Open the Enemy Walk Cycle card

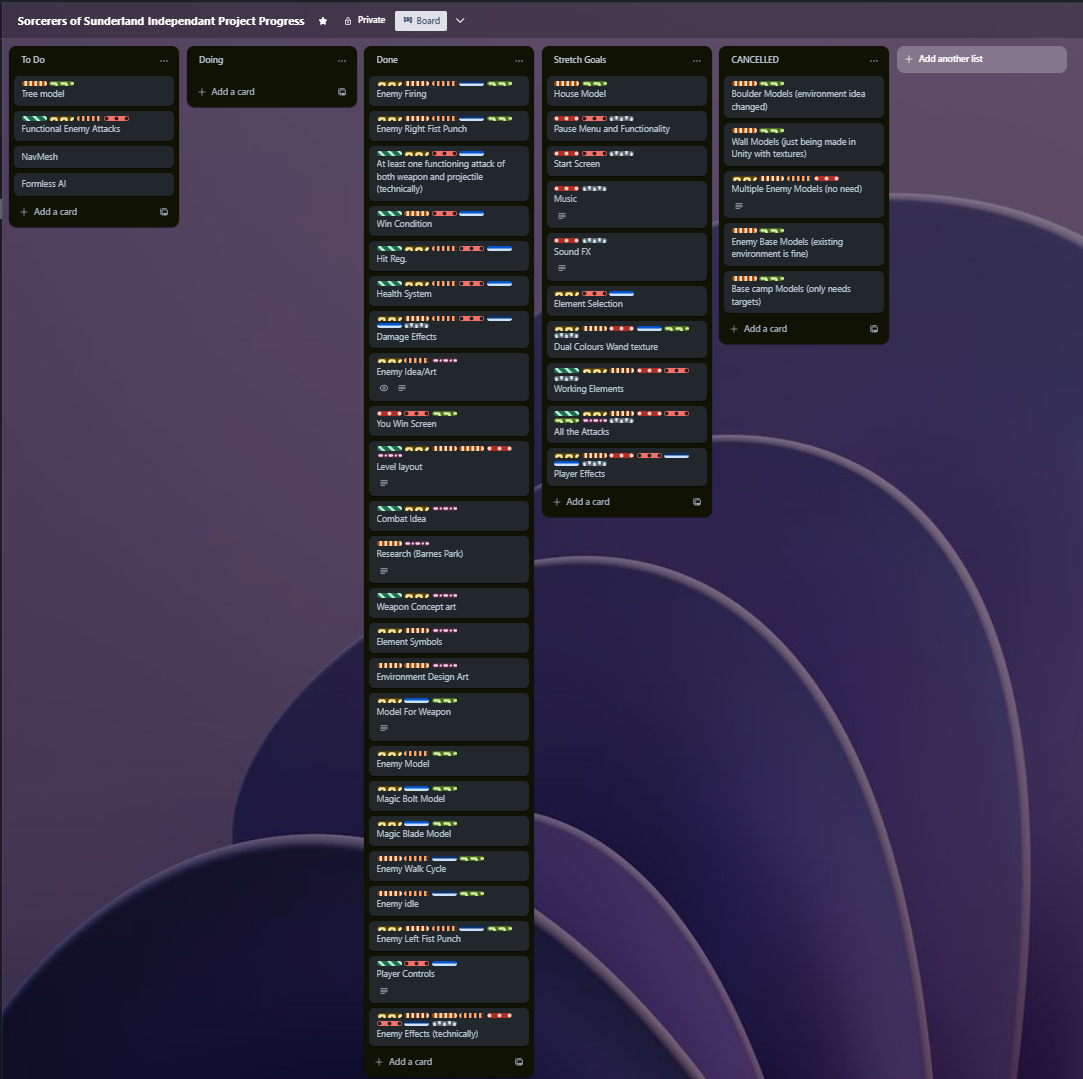tap(449, 866)
